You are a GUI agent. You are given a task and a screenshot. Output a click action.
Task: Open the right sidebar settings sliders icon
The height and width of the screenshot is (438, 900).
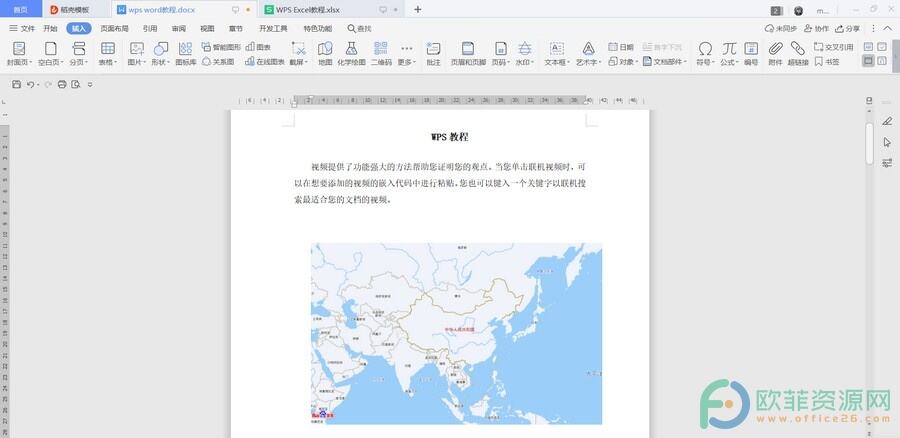[887, 163]
